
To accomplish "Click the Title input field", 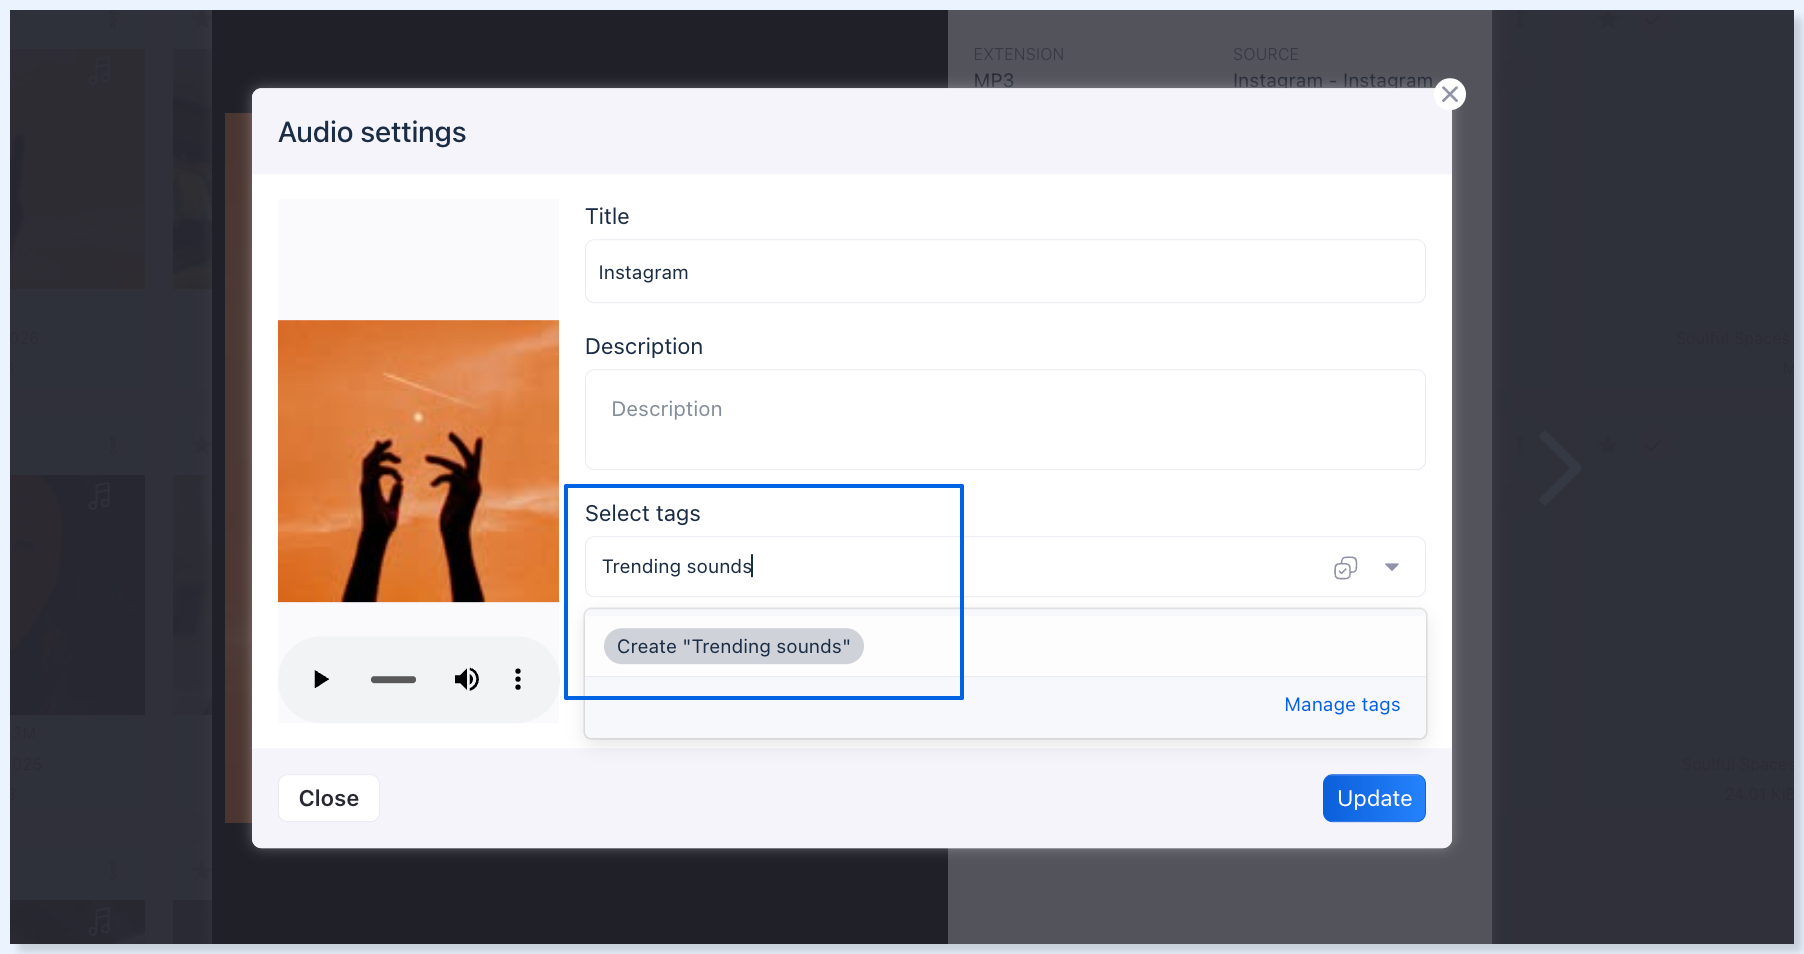I will (1005, 272).
